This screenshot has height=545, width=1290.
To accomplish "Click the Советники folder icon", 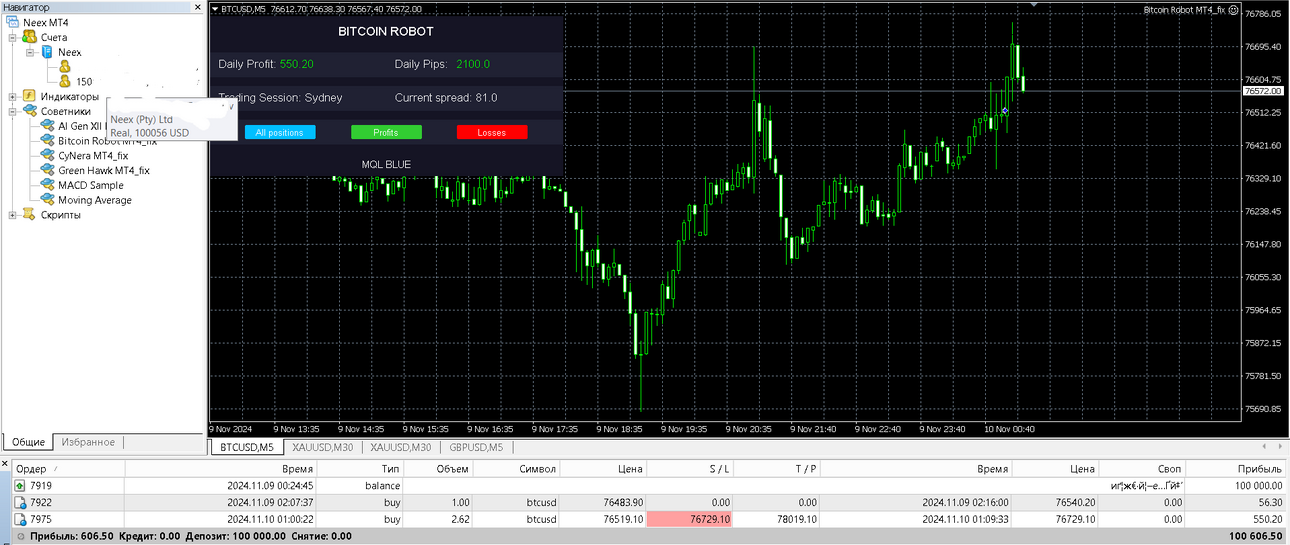I will coord(28,112).
